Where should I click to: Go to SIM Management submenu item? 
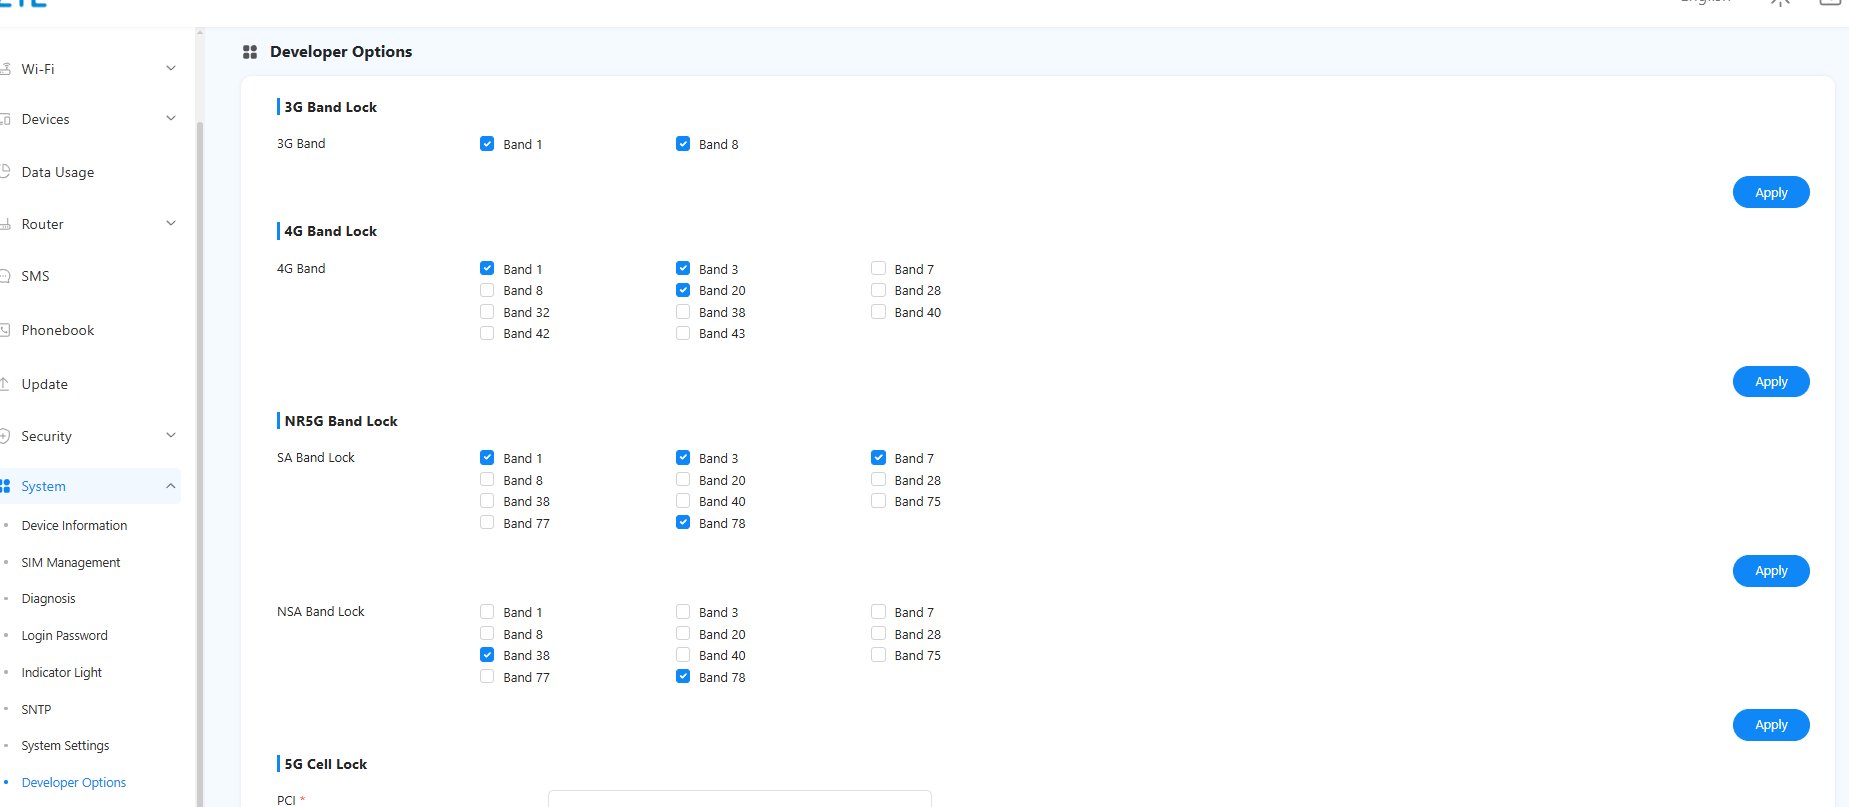[70, 562]
